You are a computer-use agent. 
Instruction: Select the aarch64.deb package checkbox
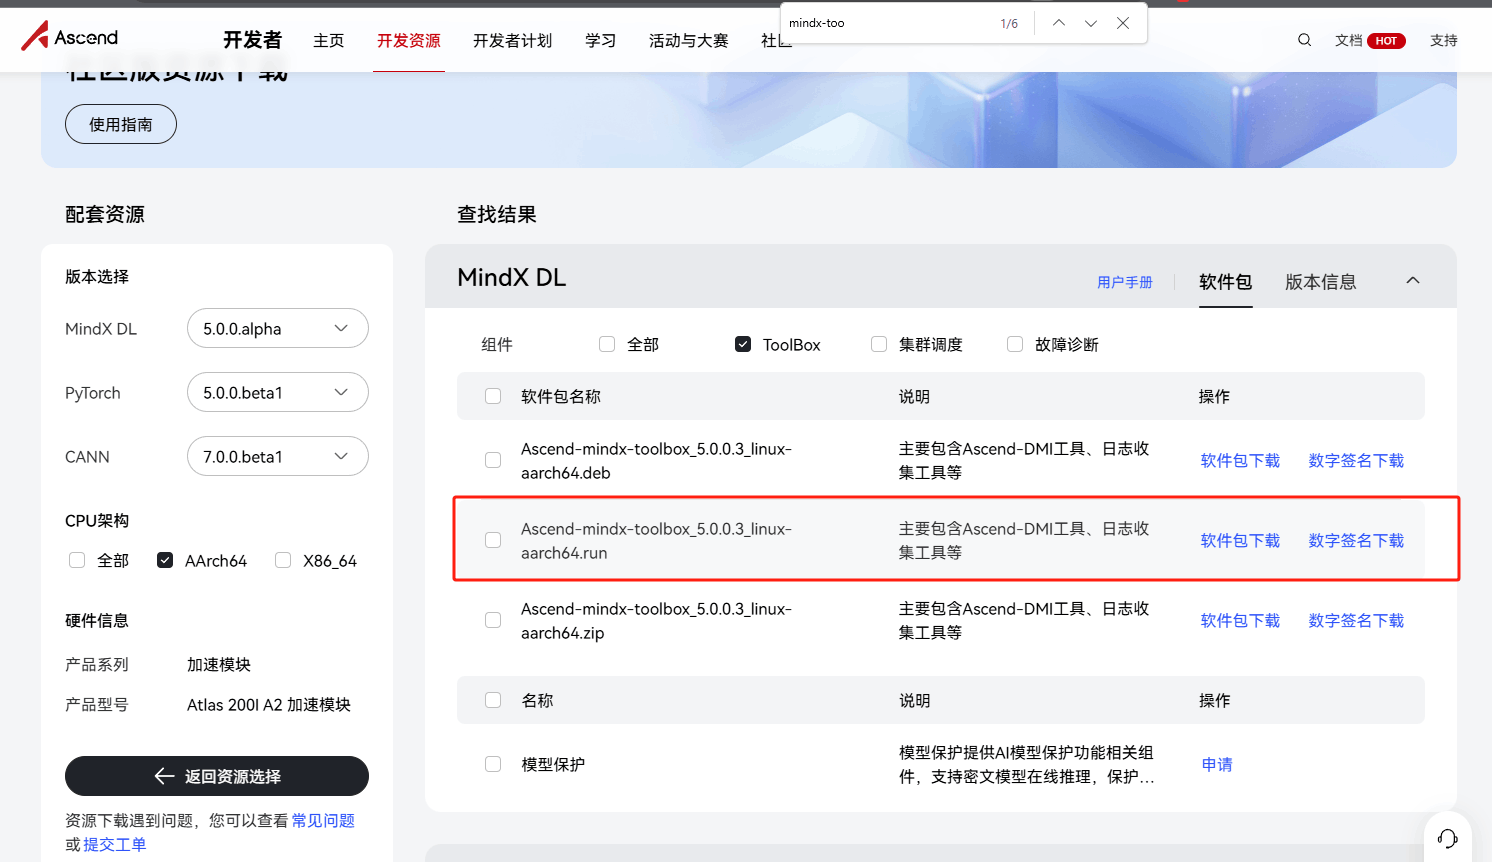[x=493, y=460]
